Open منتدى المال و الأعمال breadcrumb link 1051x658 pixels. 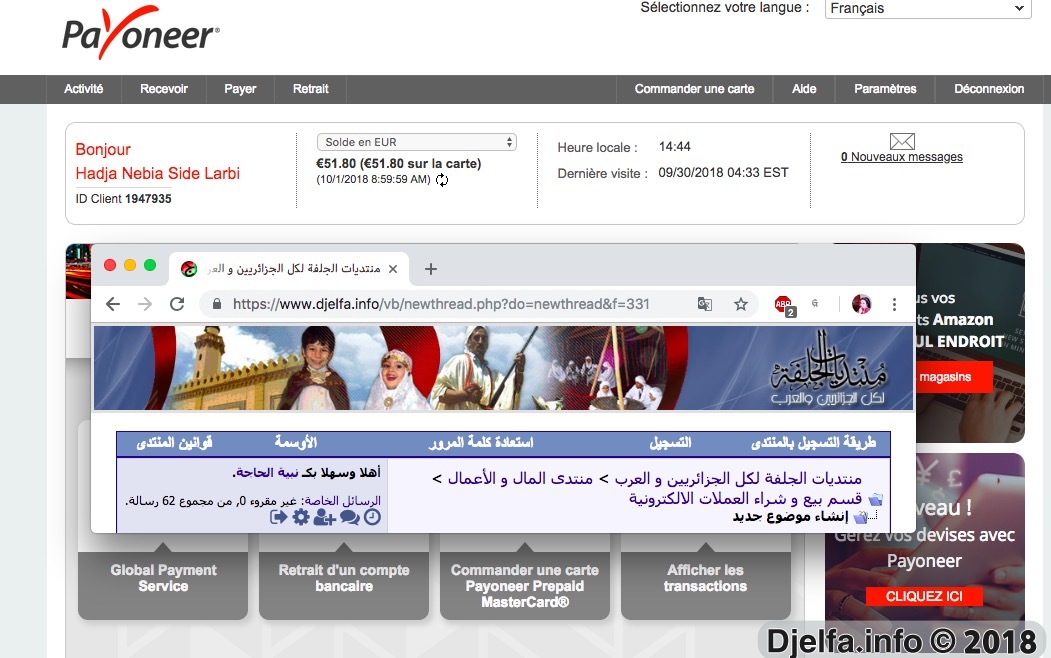click(519, 478)
